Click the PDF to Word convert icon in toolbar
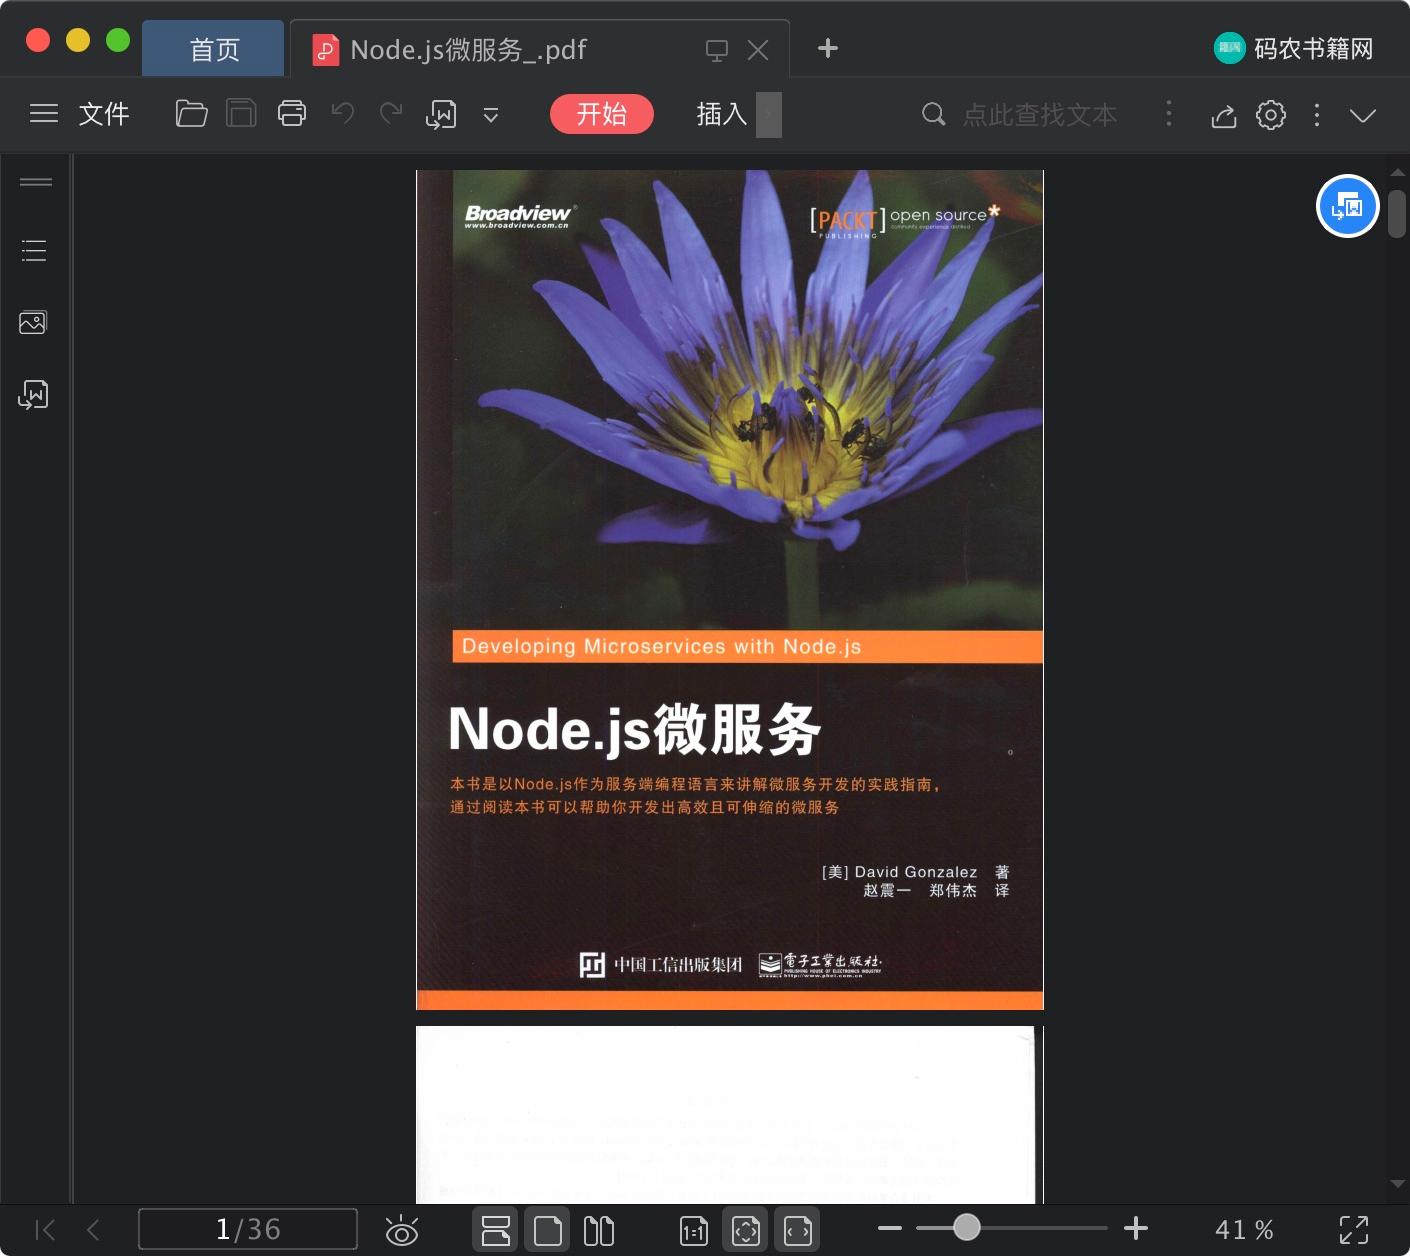The width and height of the screenshot is (1410, 1256). pyautogui.click(x=441, y=115)
